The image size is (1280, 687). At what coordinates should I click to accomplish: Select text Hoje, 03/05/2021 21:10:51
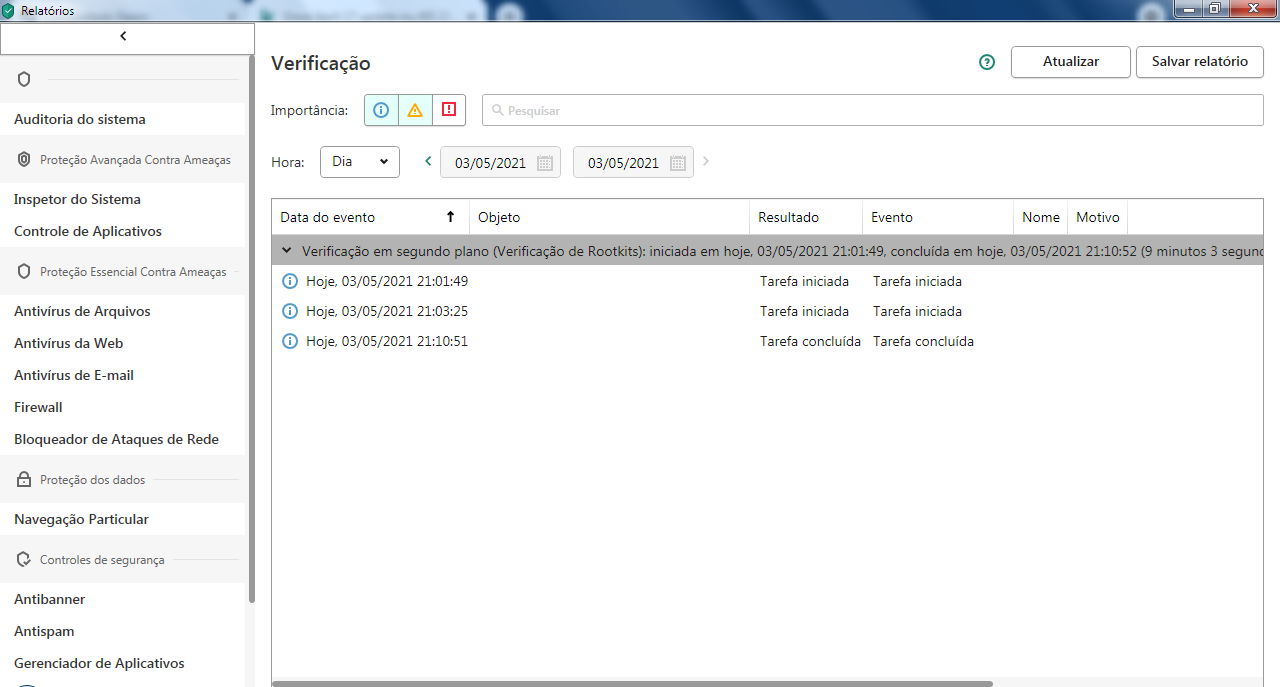387,342
